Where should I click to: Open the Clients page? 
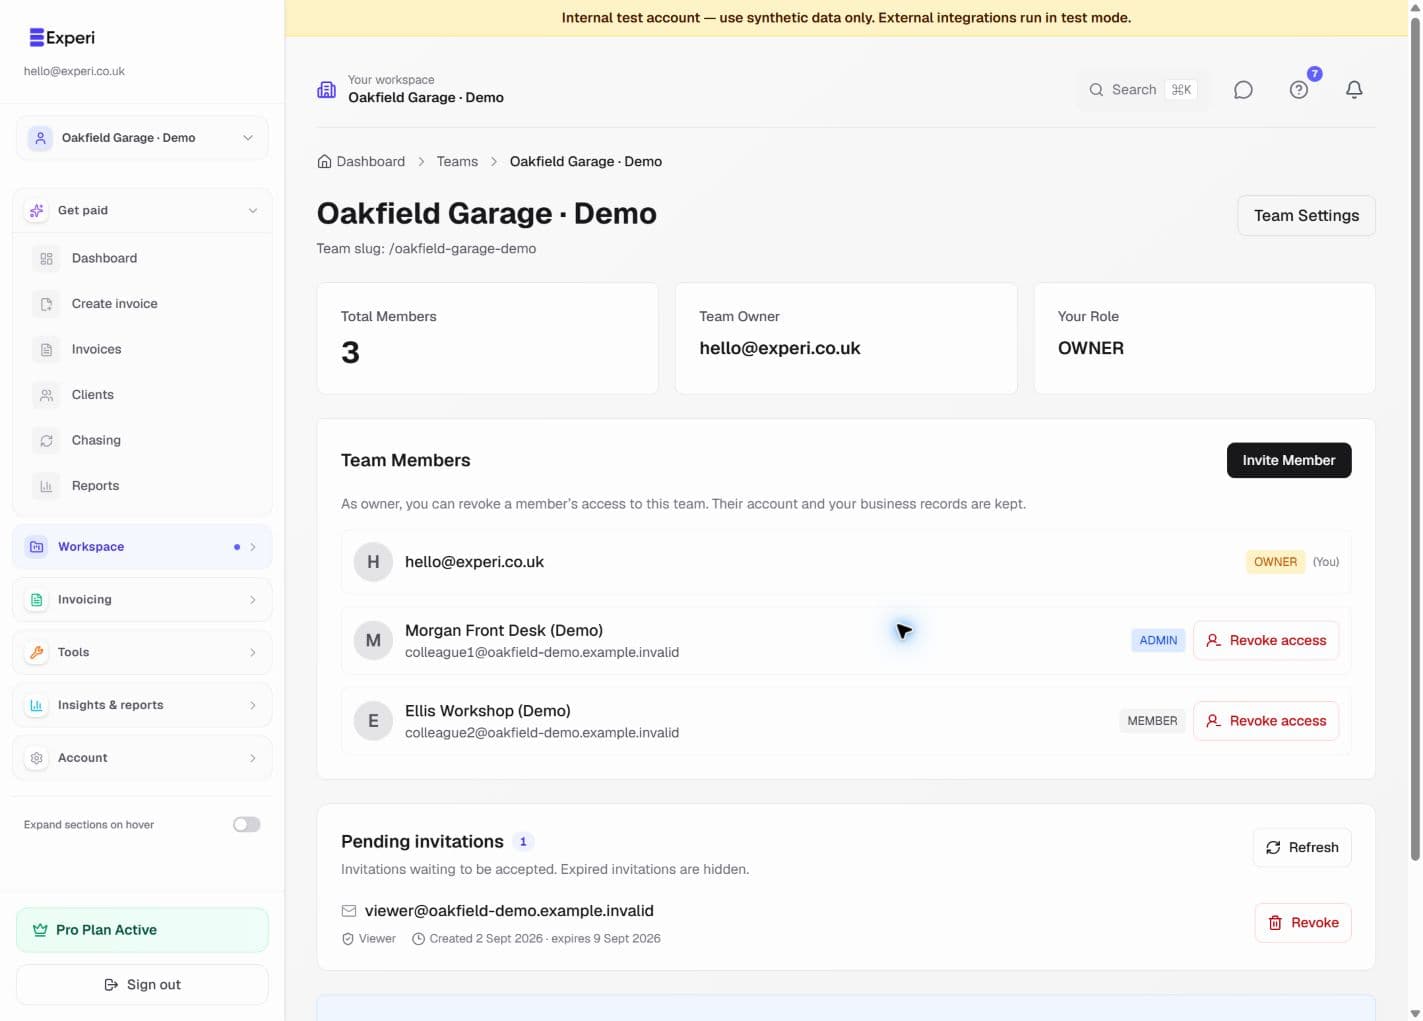click(x=142, y=395)
